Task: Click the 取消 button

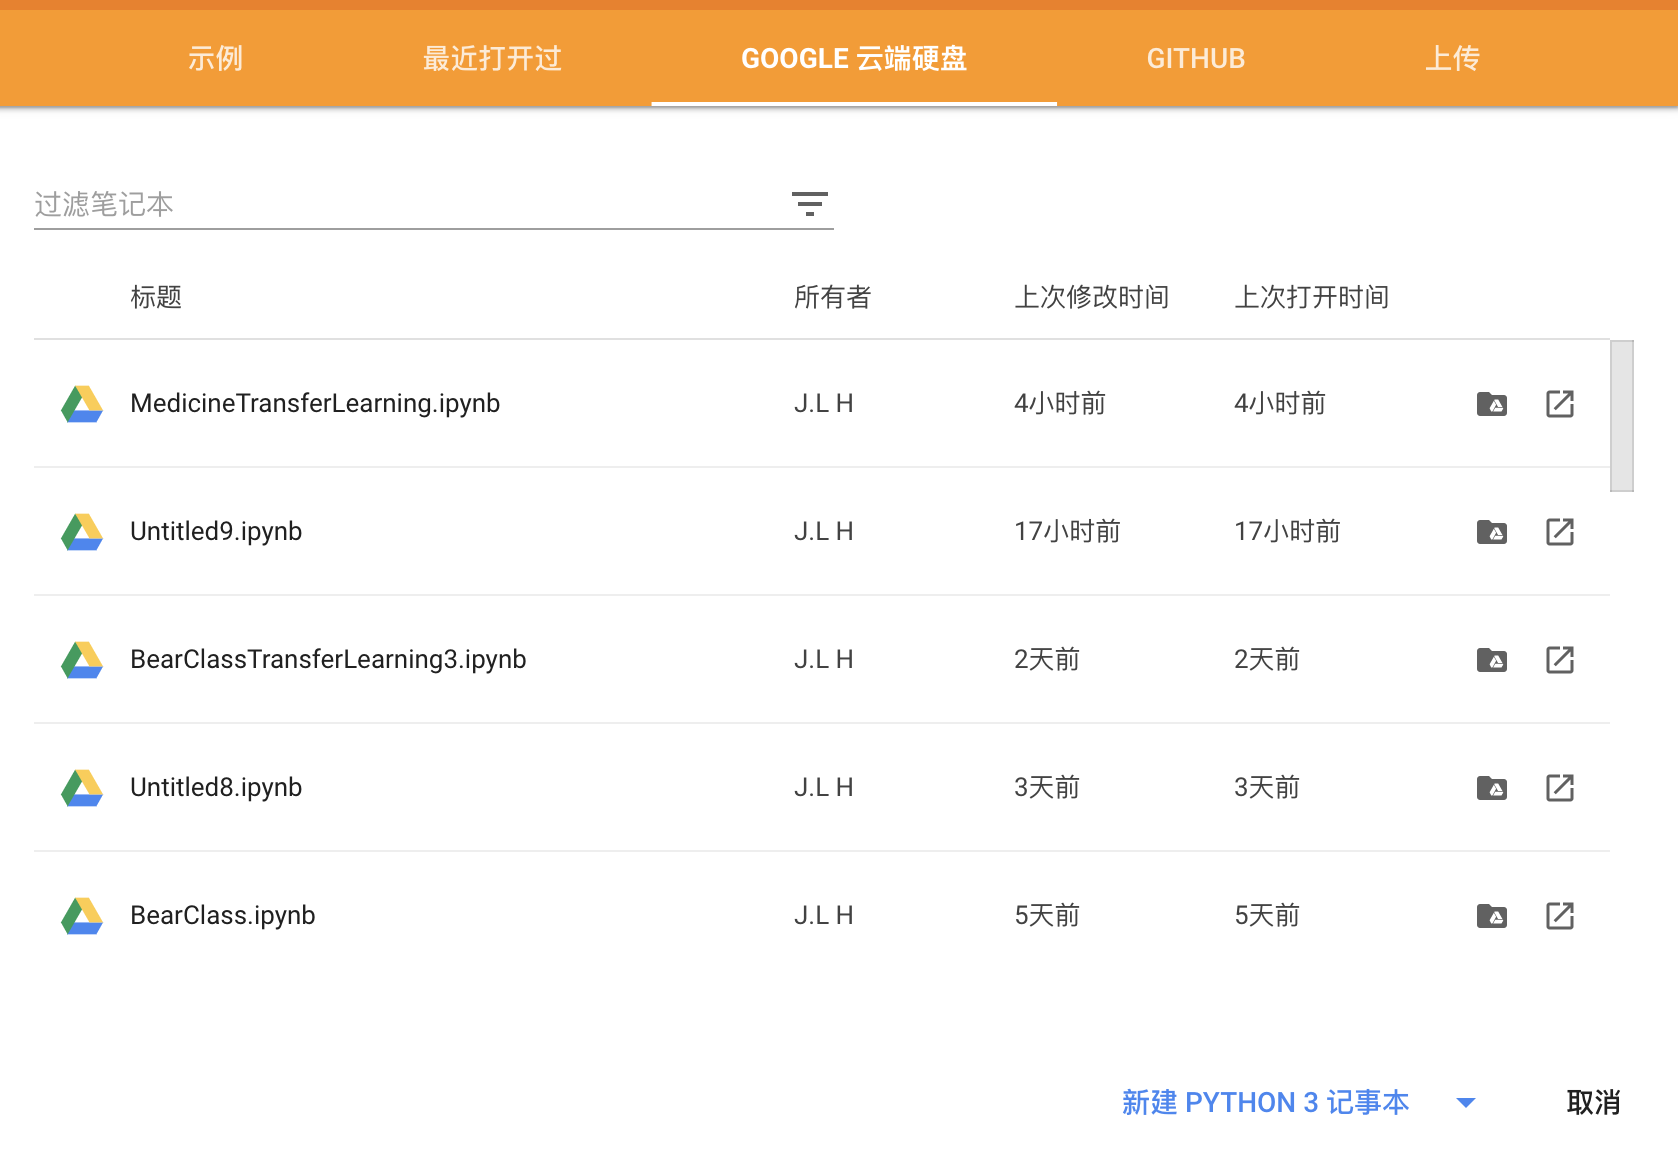Action: [1593, 1102]
